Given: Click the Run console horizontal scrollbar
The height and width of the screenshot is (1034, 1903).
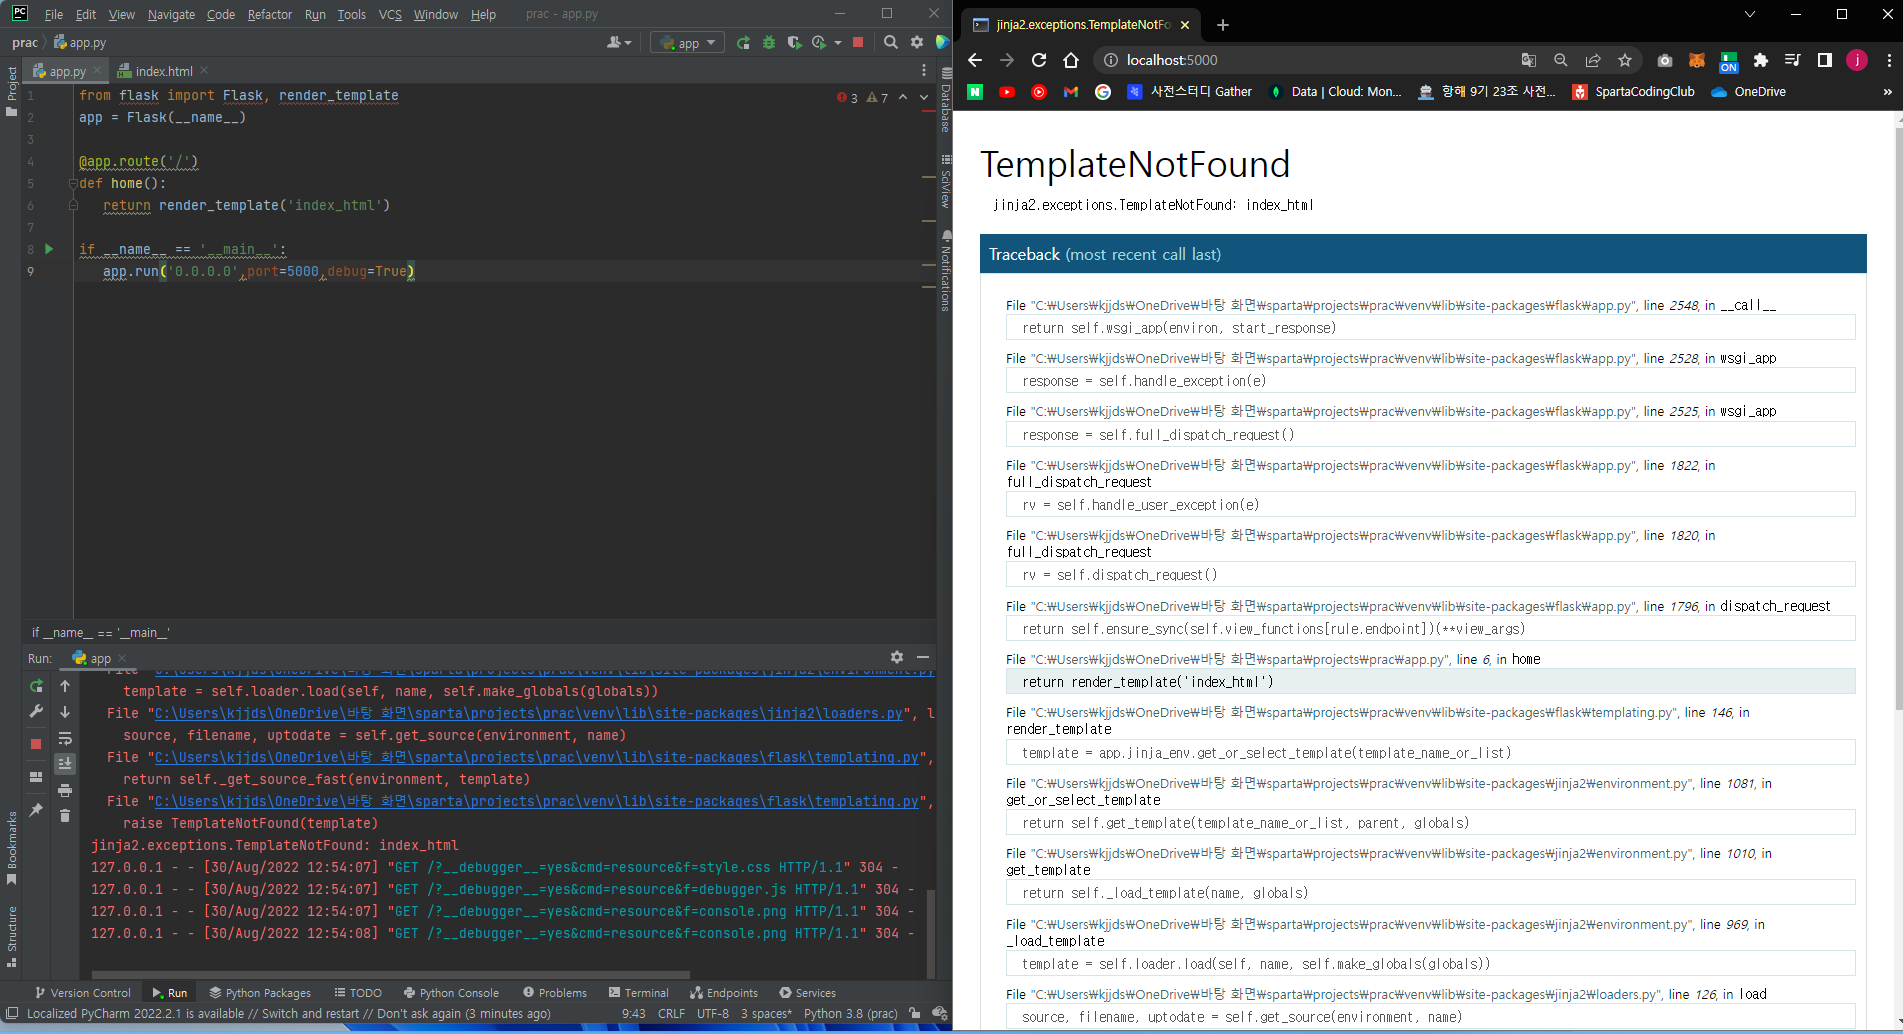Looking at the screenshot, I should (390, 974).
